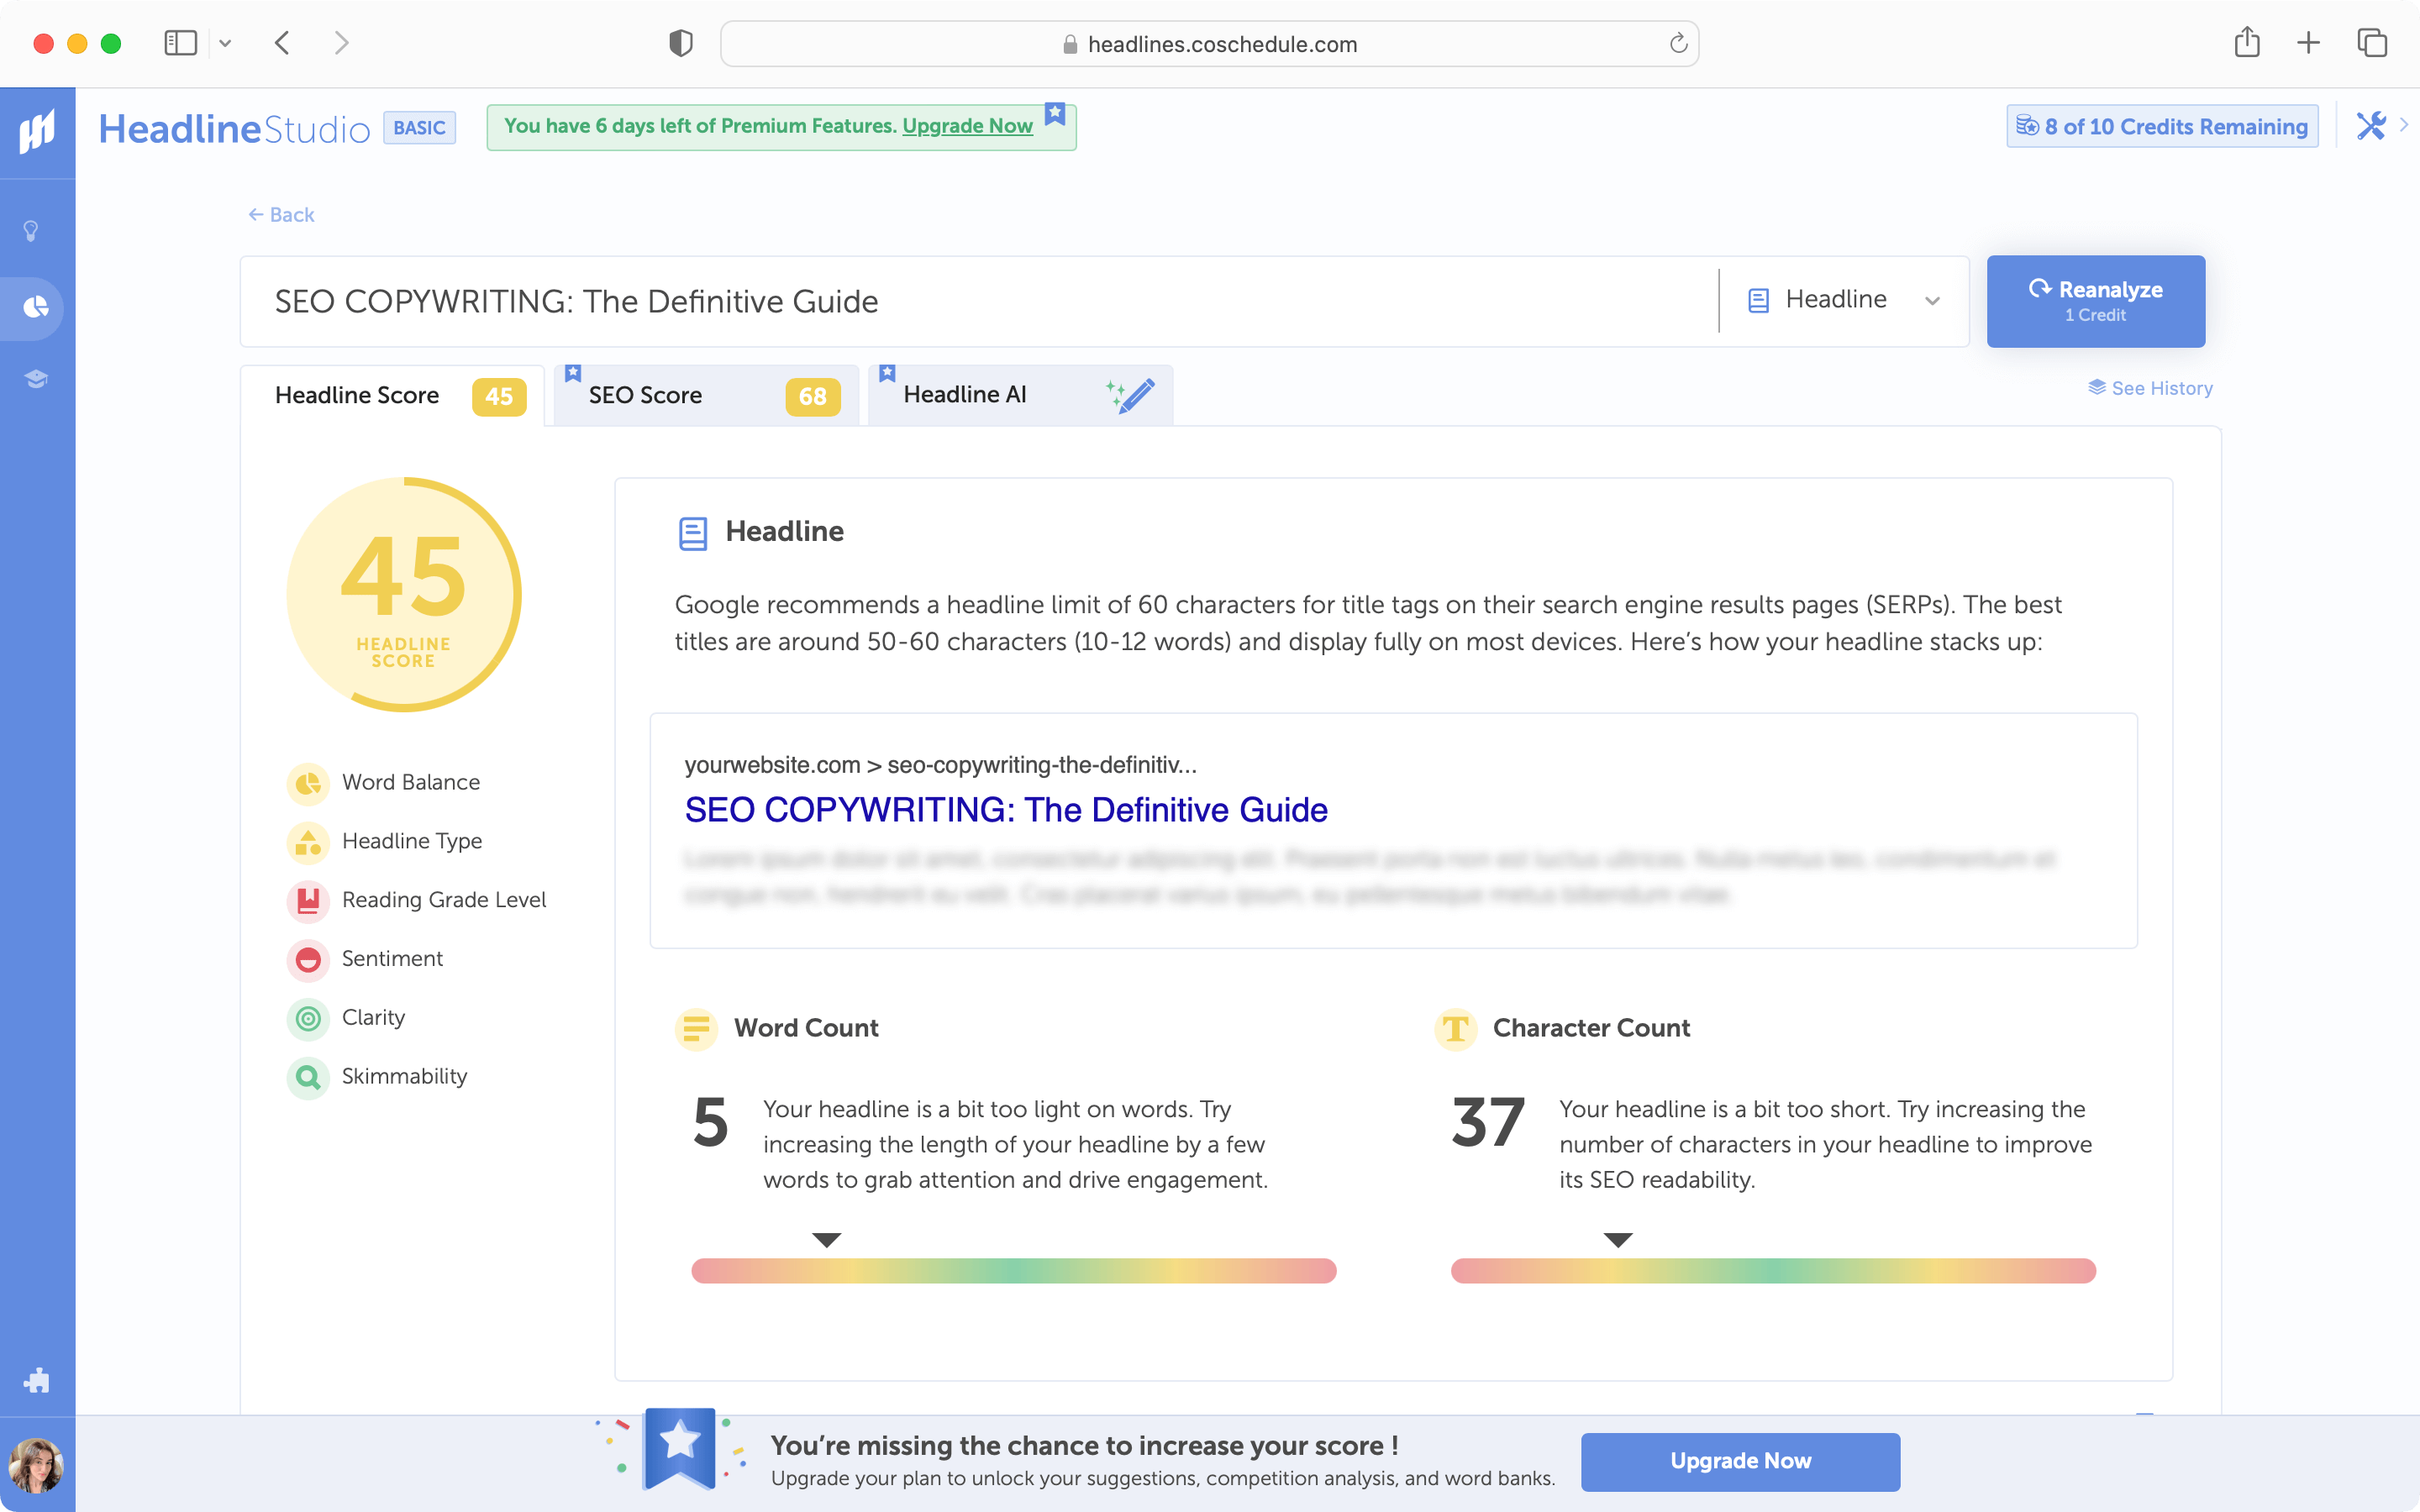Click the Headline Score 45 tab badge
This screenshot has width=2420, height=1512.
[x=499, y=397]
